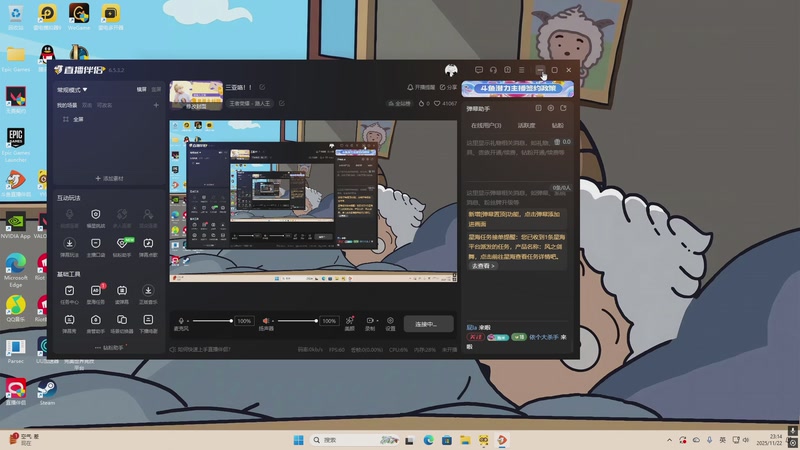Select the second tab beside 我的场景

[87, 105]
